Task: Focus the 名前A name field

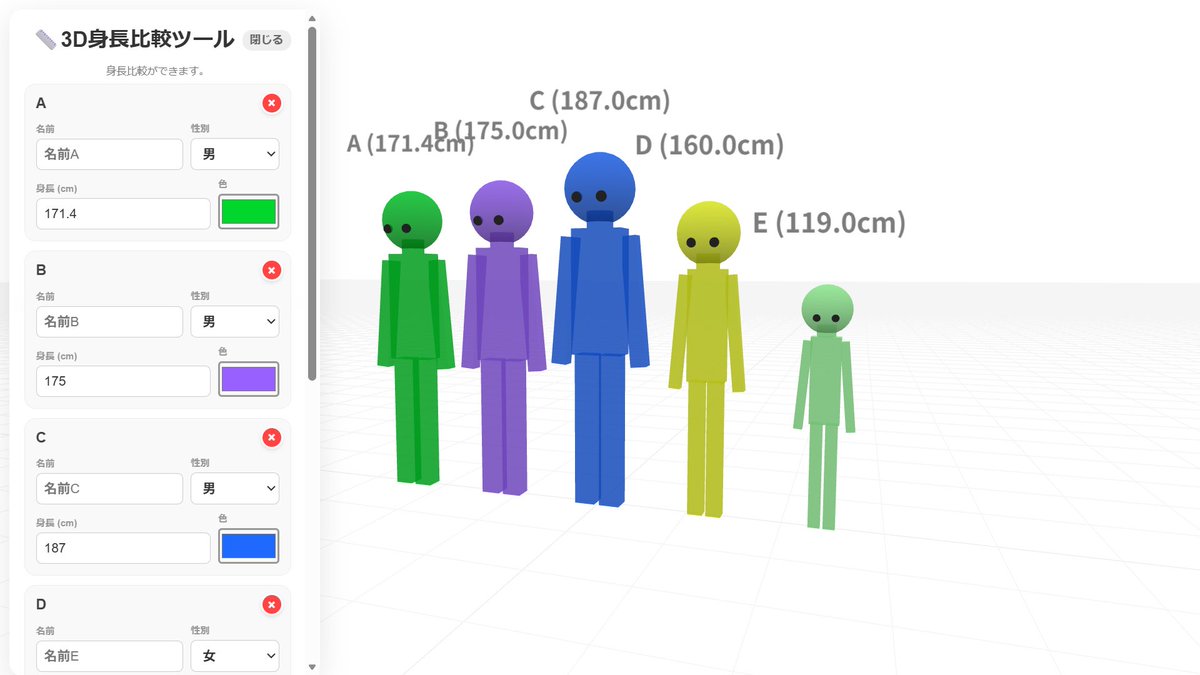Action: [x=110, y=154]
